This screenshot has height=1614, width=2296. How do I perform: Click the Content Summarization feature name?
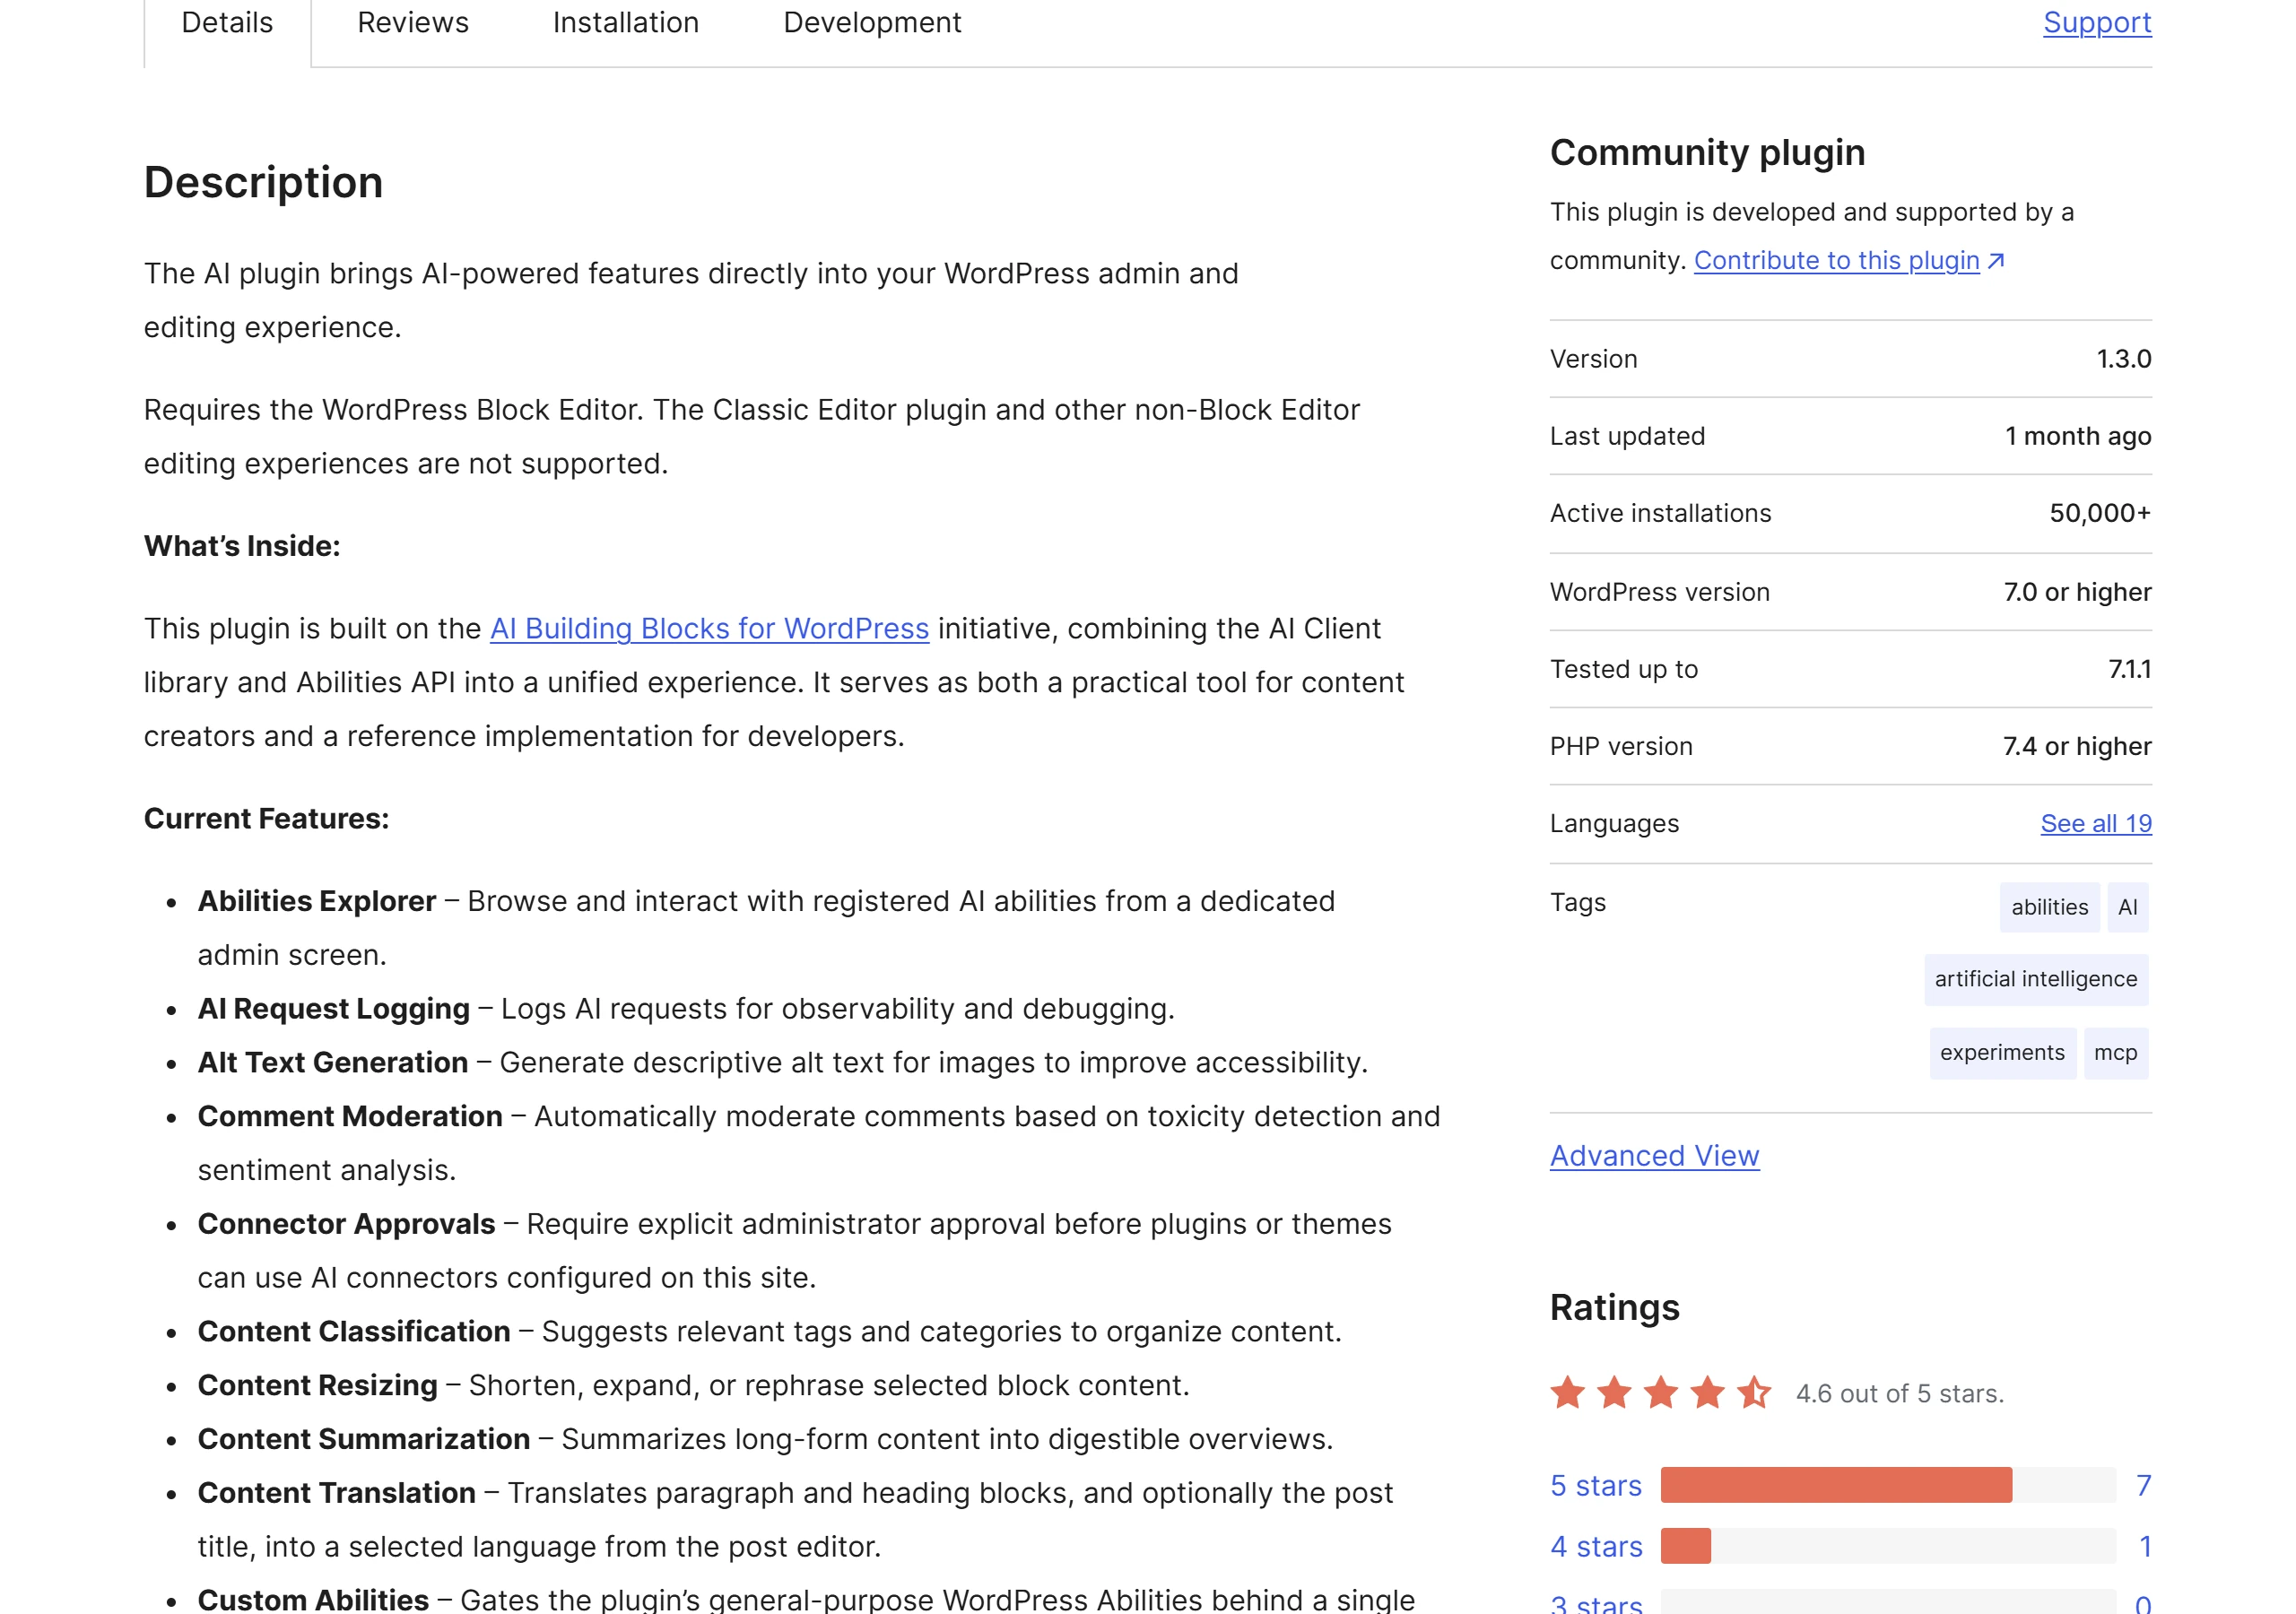pyautogui.click(x=364, y=1440)
